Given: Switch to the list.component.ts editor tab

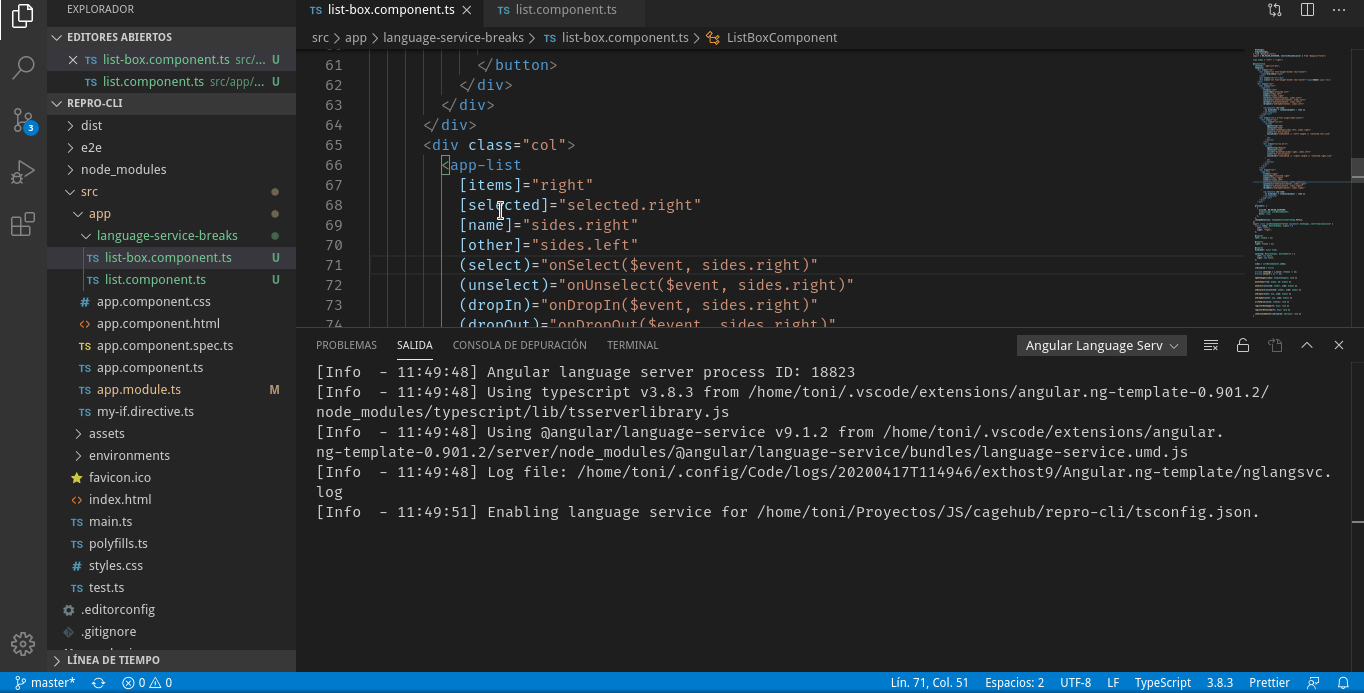Looking at the screenshot, I should point(565,10).
